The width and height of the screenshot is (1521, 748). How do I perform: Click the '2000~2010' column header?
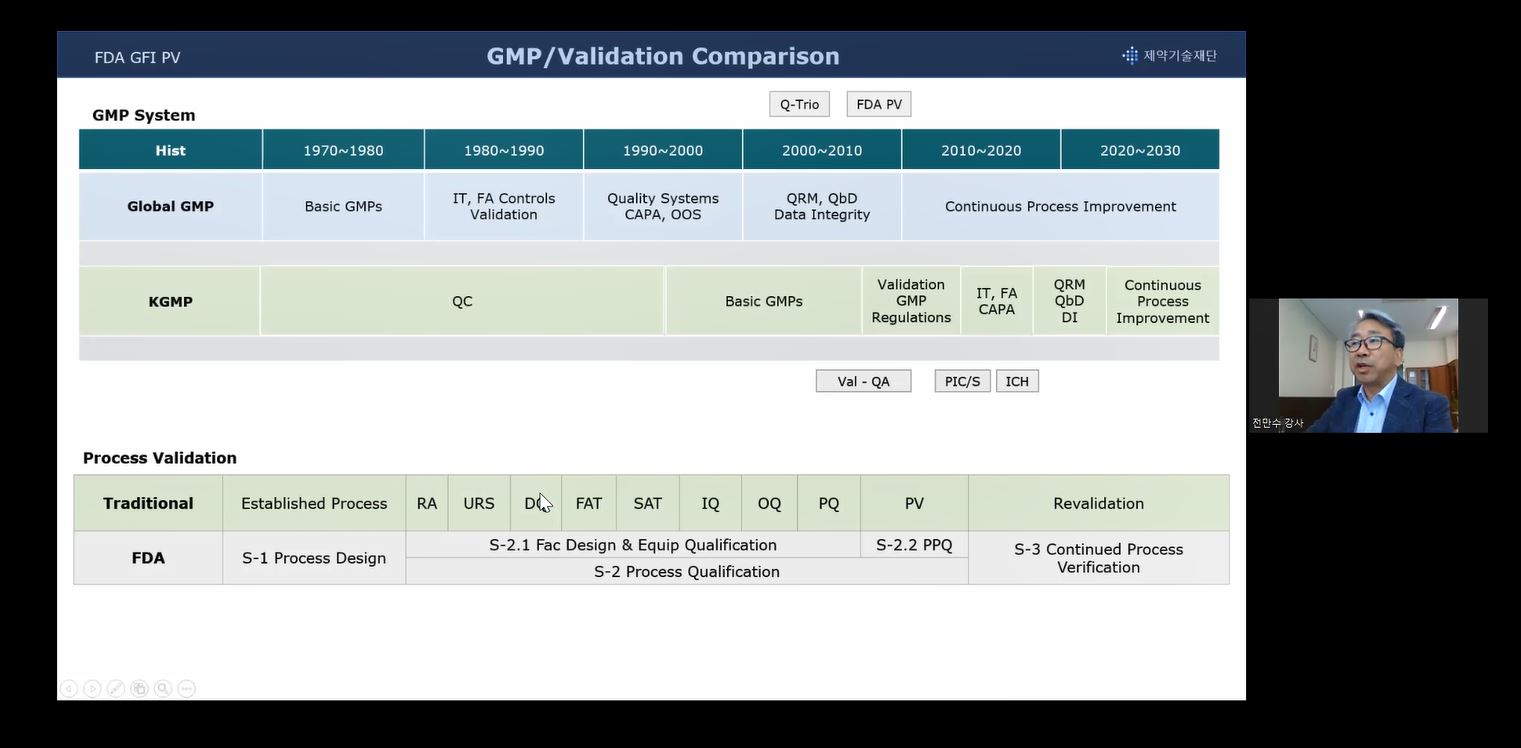click(x=822, y=150)
